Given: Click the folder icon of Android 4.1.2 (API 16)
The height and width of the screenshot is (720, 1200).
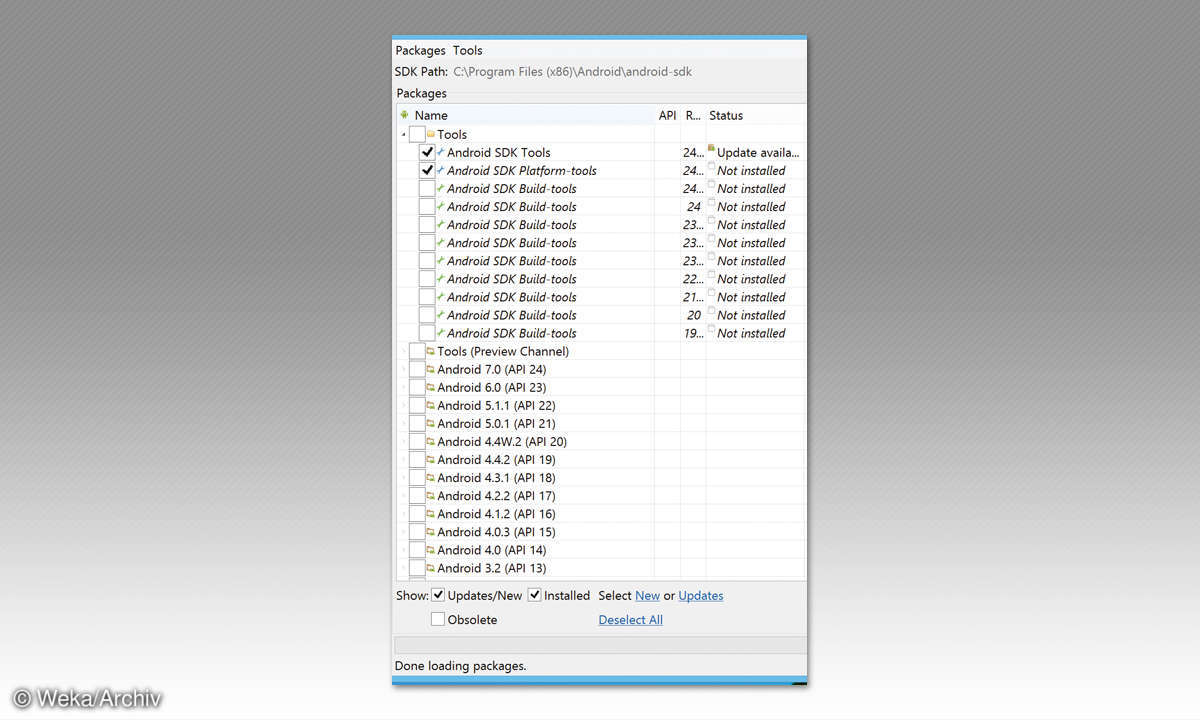Looking at the screenshot, I should pyautogui.click(x=431, y=514).
